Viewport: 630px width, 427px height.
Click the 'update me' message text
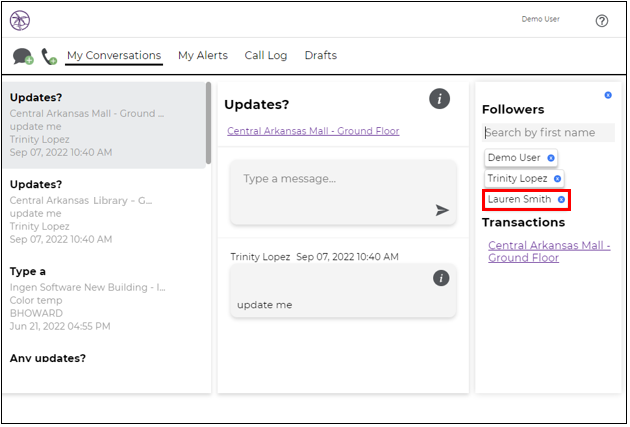[x=264, y=305]
